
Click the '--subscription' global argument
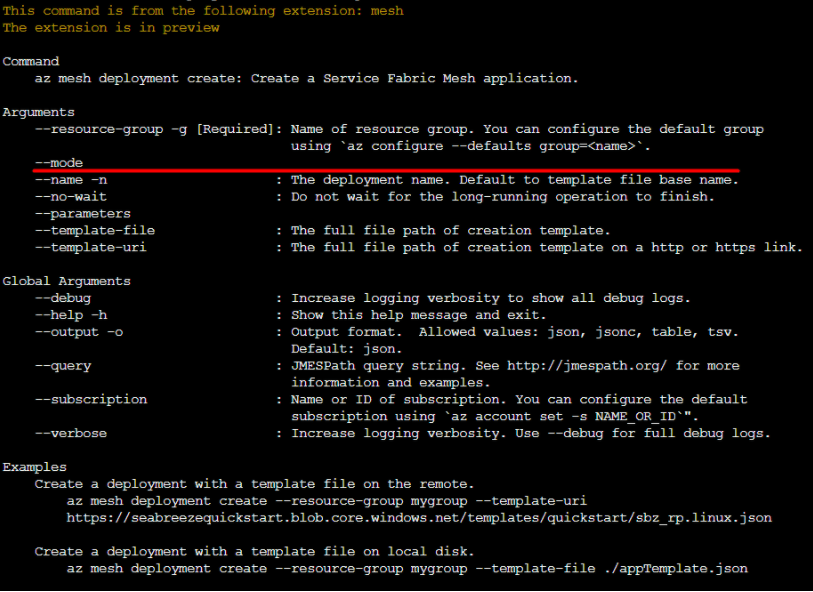[91, 400]
